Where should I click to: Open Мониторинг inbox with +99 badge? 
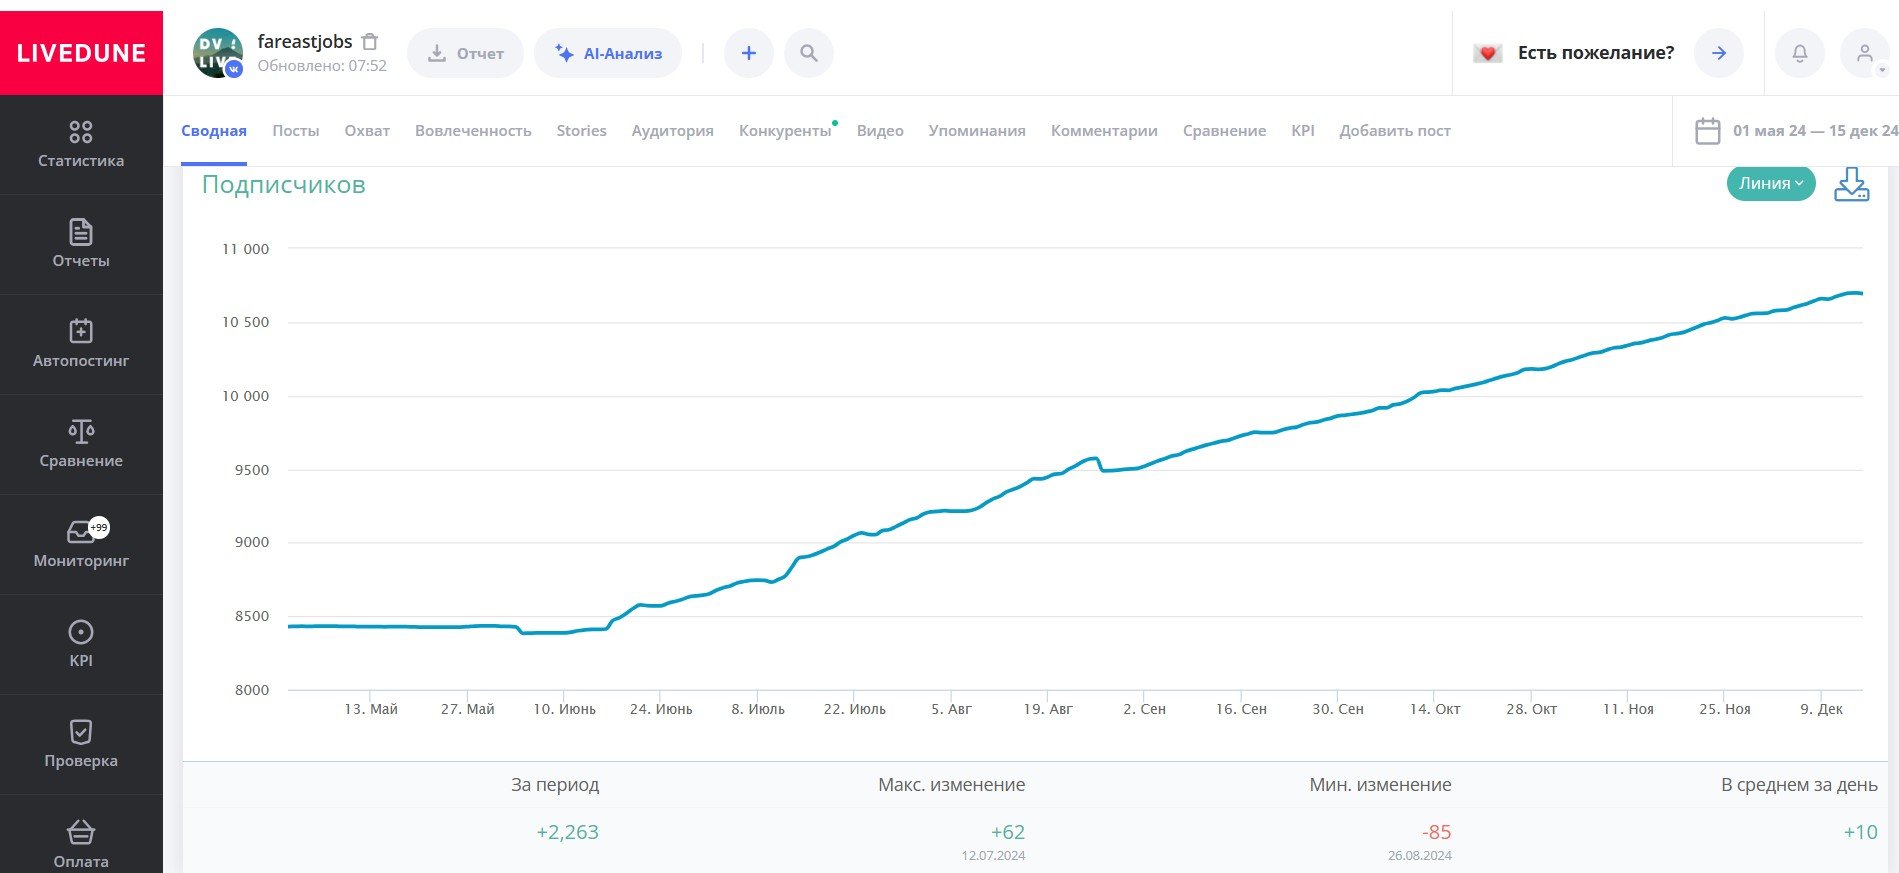point(81,544)
